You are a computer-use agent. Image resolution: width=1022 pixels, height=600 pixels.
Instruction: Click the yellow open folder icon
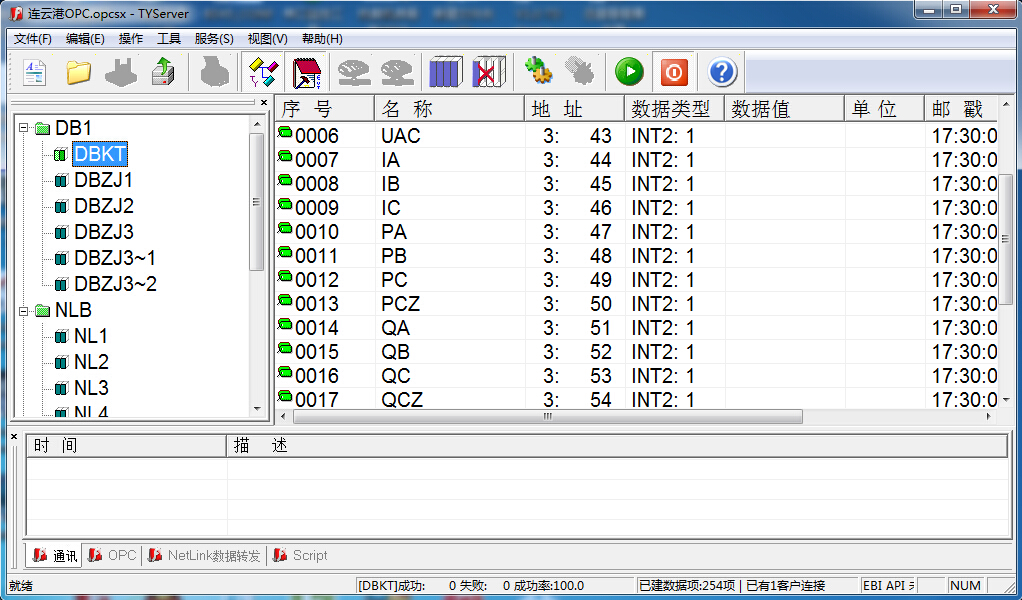pyautogui.click(x=78, y=72)
